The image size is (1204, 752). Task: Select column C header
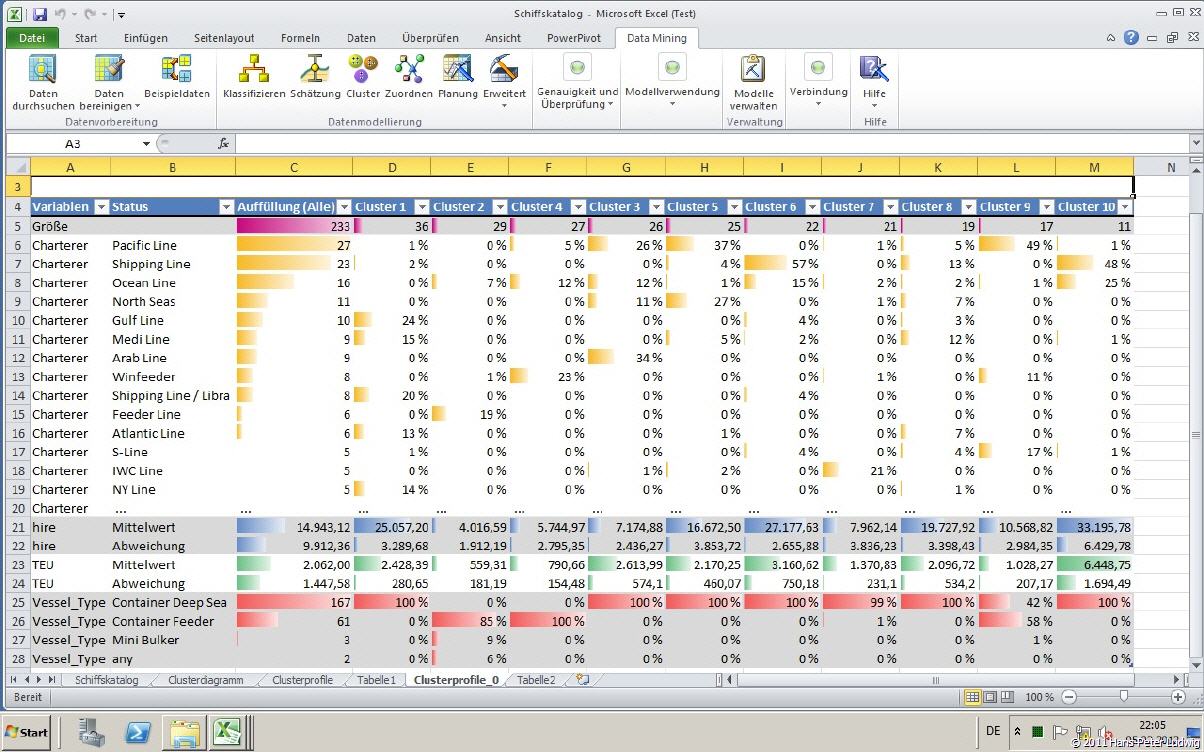tap(294, 167)
